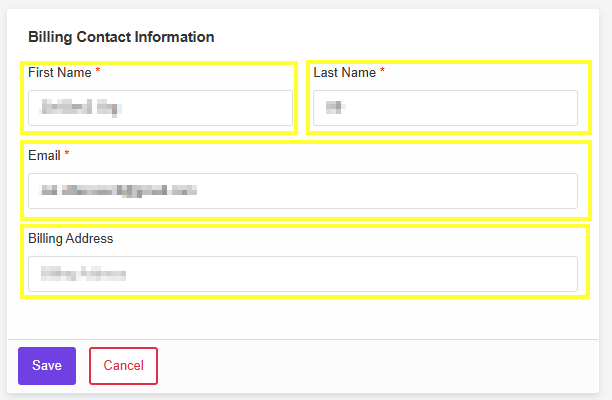Click the blurred email address text
The image size is (612, 400).
pyautogui.click(x=118, y=191)
